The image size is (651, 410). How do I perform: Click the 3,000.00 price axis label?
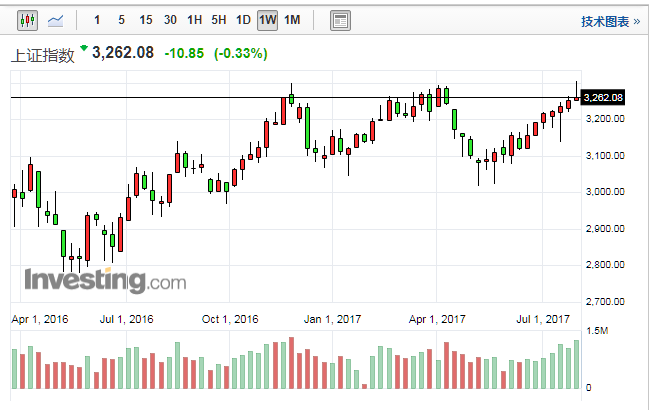605,192
